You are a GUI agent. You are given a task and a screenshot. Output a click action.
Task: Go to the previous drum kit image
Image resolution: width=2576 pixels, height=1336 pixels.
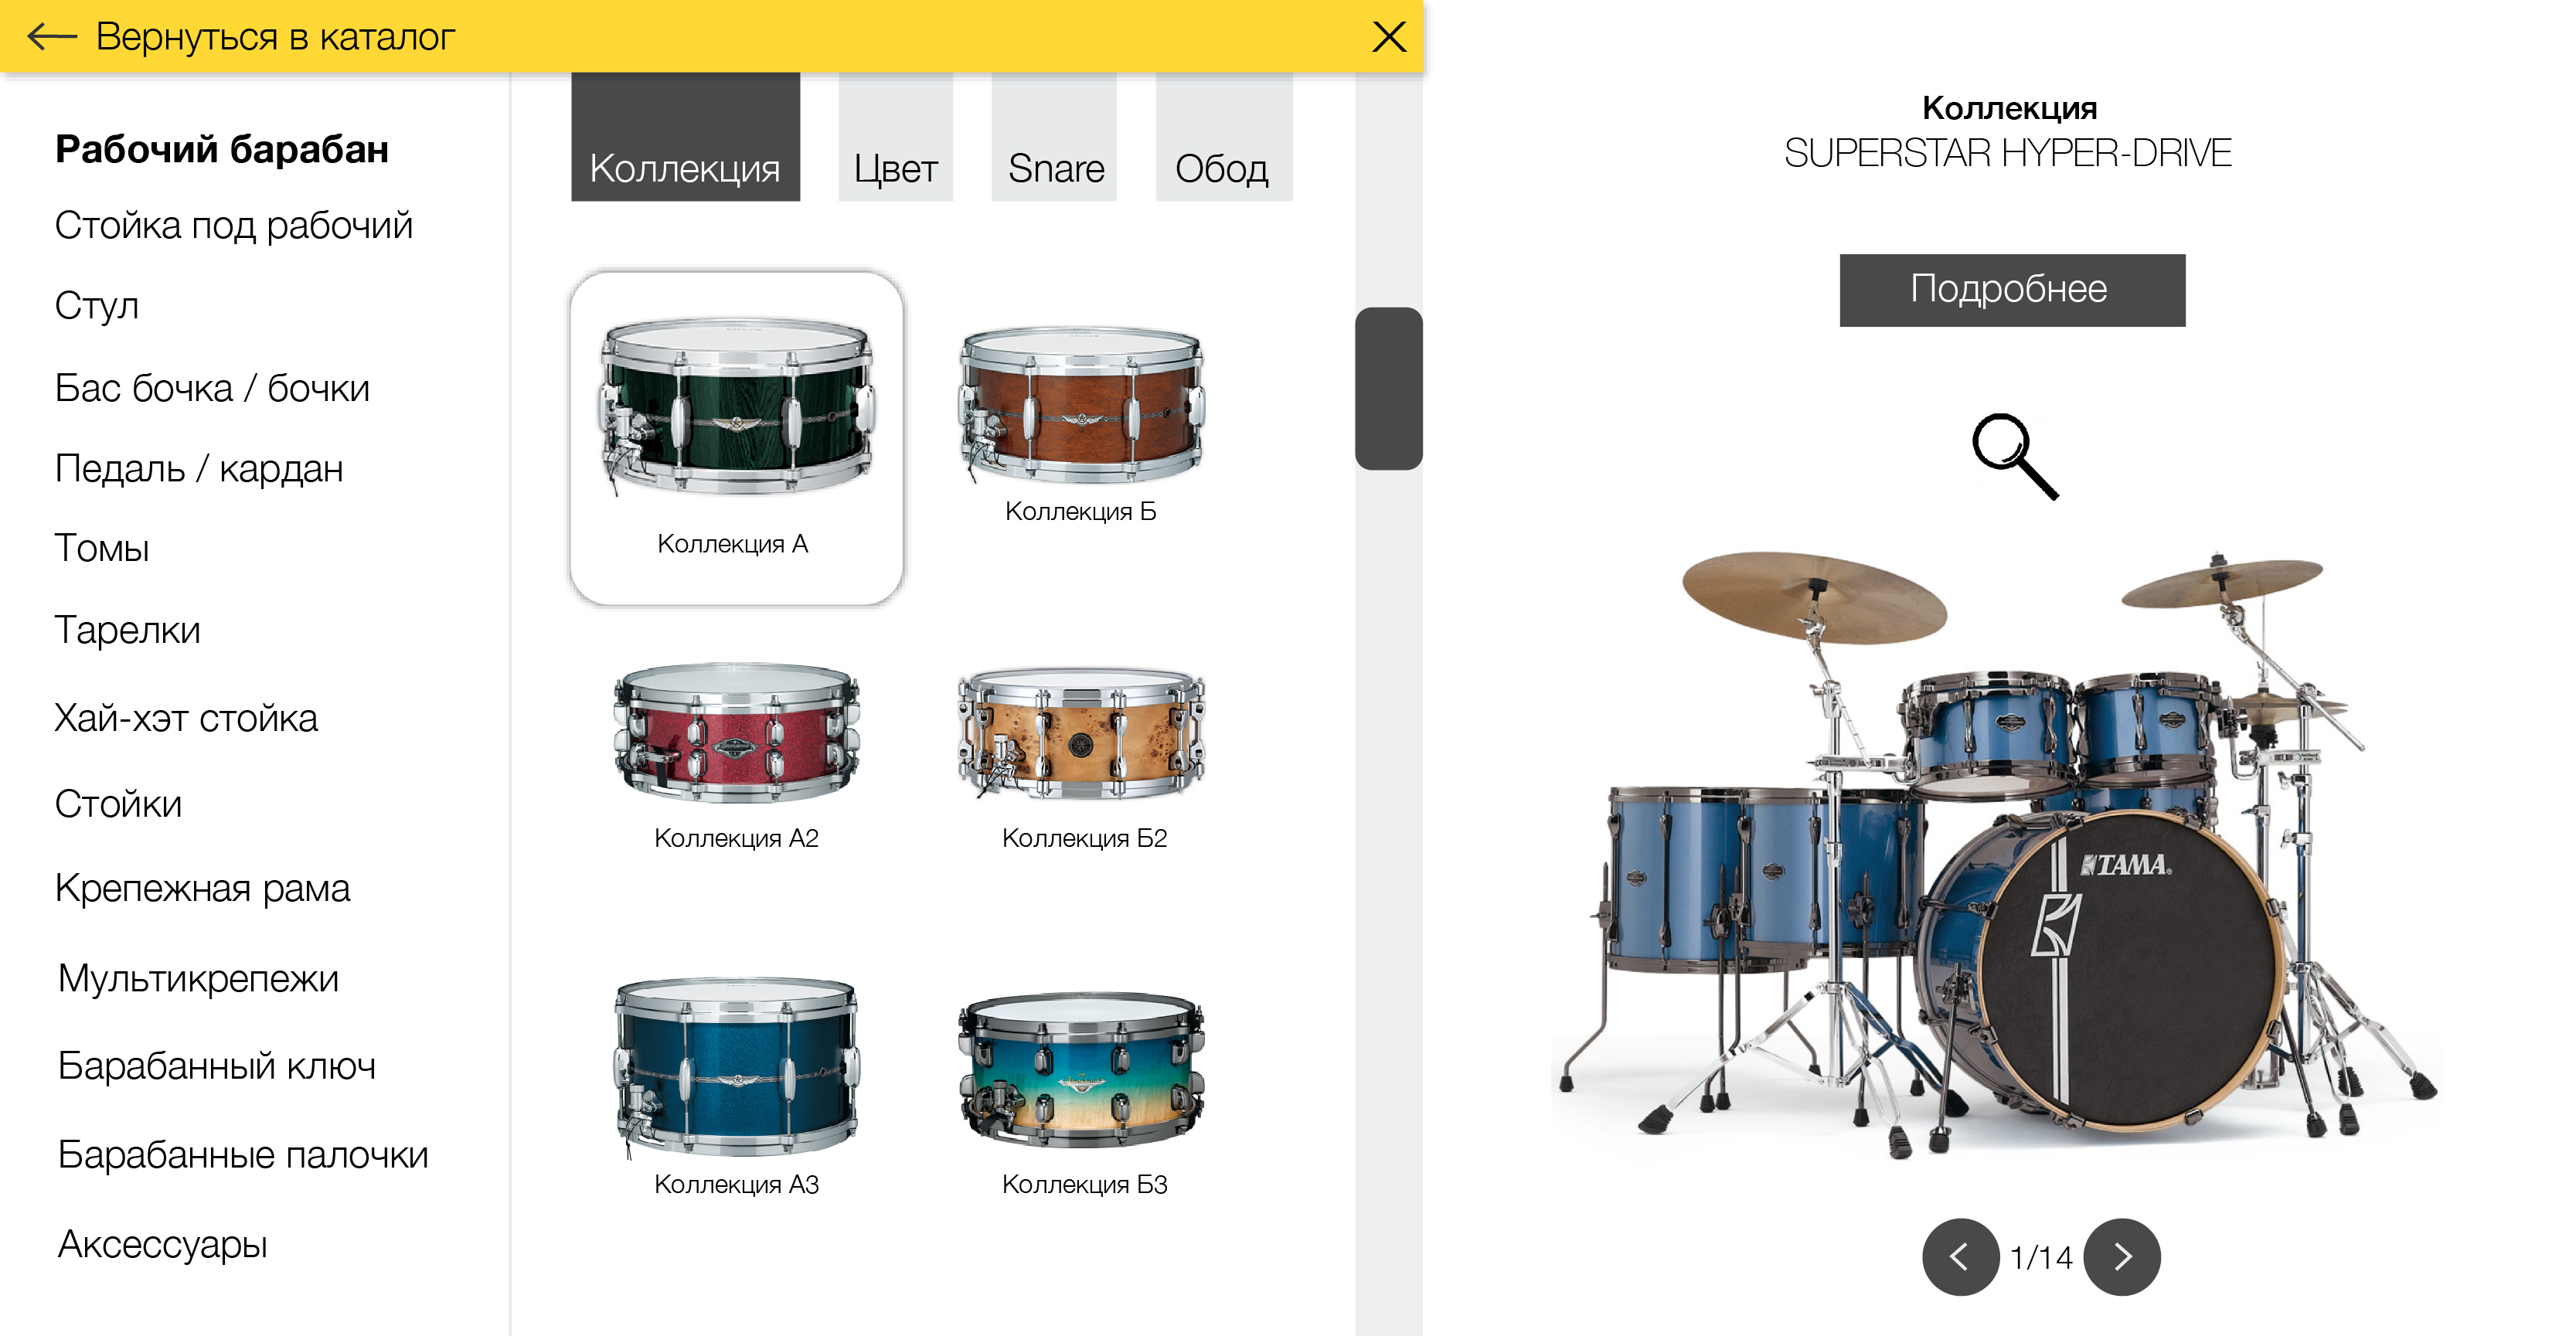point(1960,1257)
